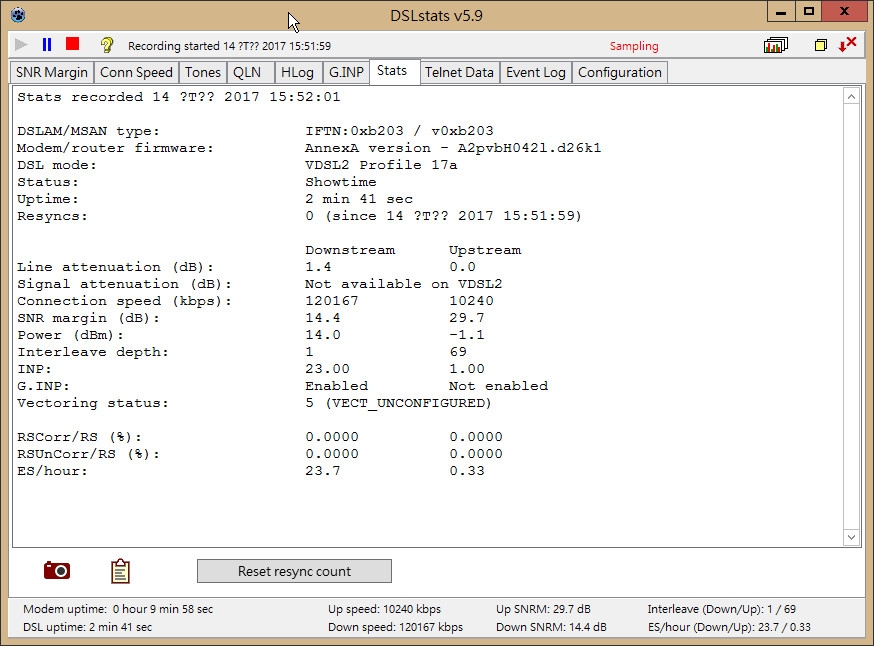
Task: Click 'Up speed: 10240 kbps' in status bar
Action: [384, 609]
